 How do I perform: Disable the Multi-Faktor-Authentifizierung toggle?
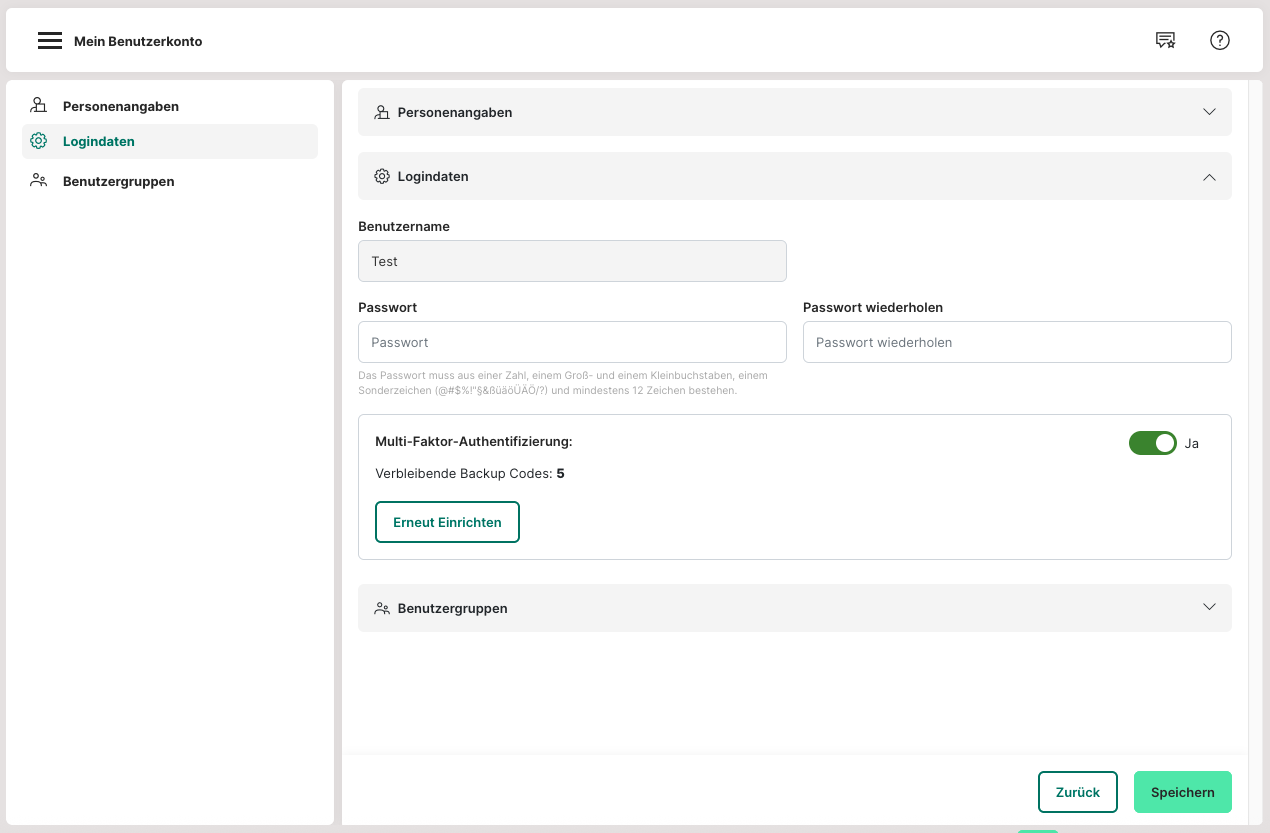click(1152, 443)
